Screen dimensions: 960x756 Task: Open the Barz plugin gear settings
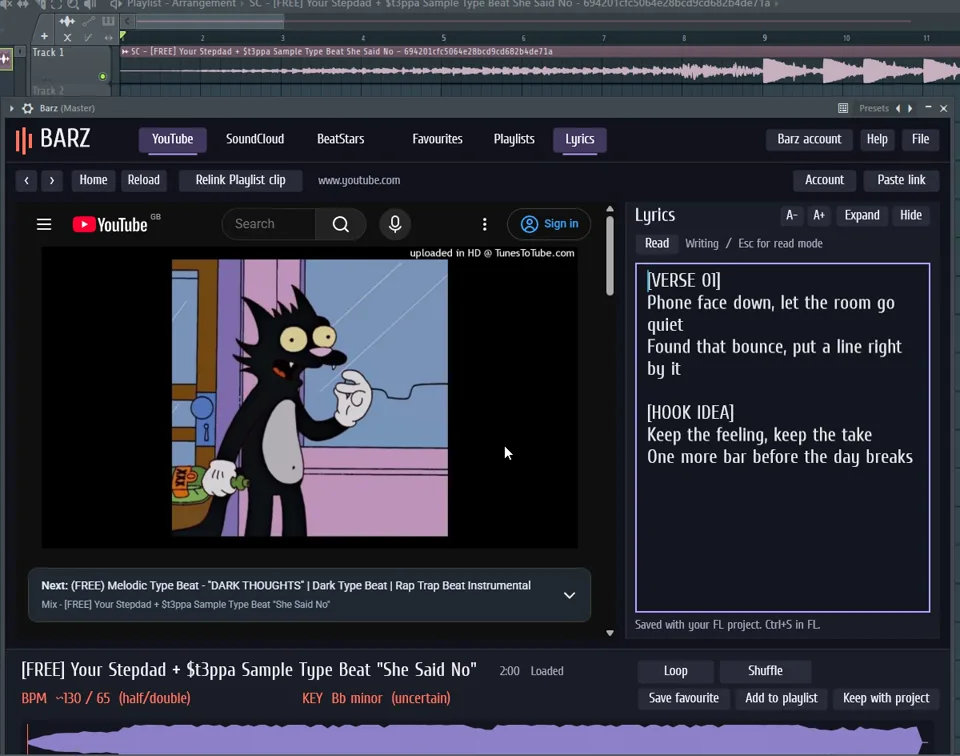28,108
